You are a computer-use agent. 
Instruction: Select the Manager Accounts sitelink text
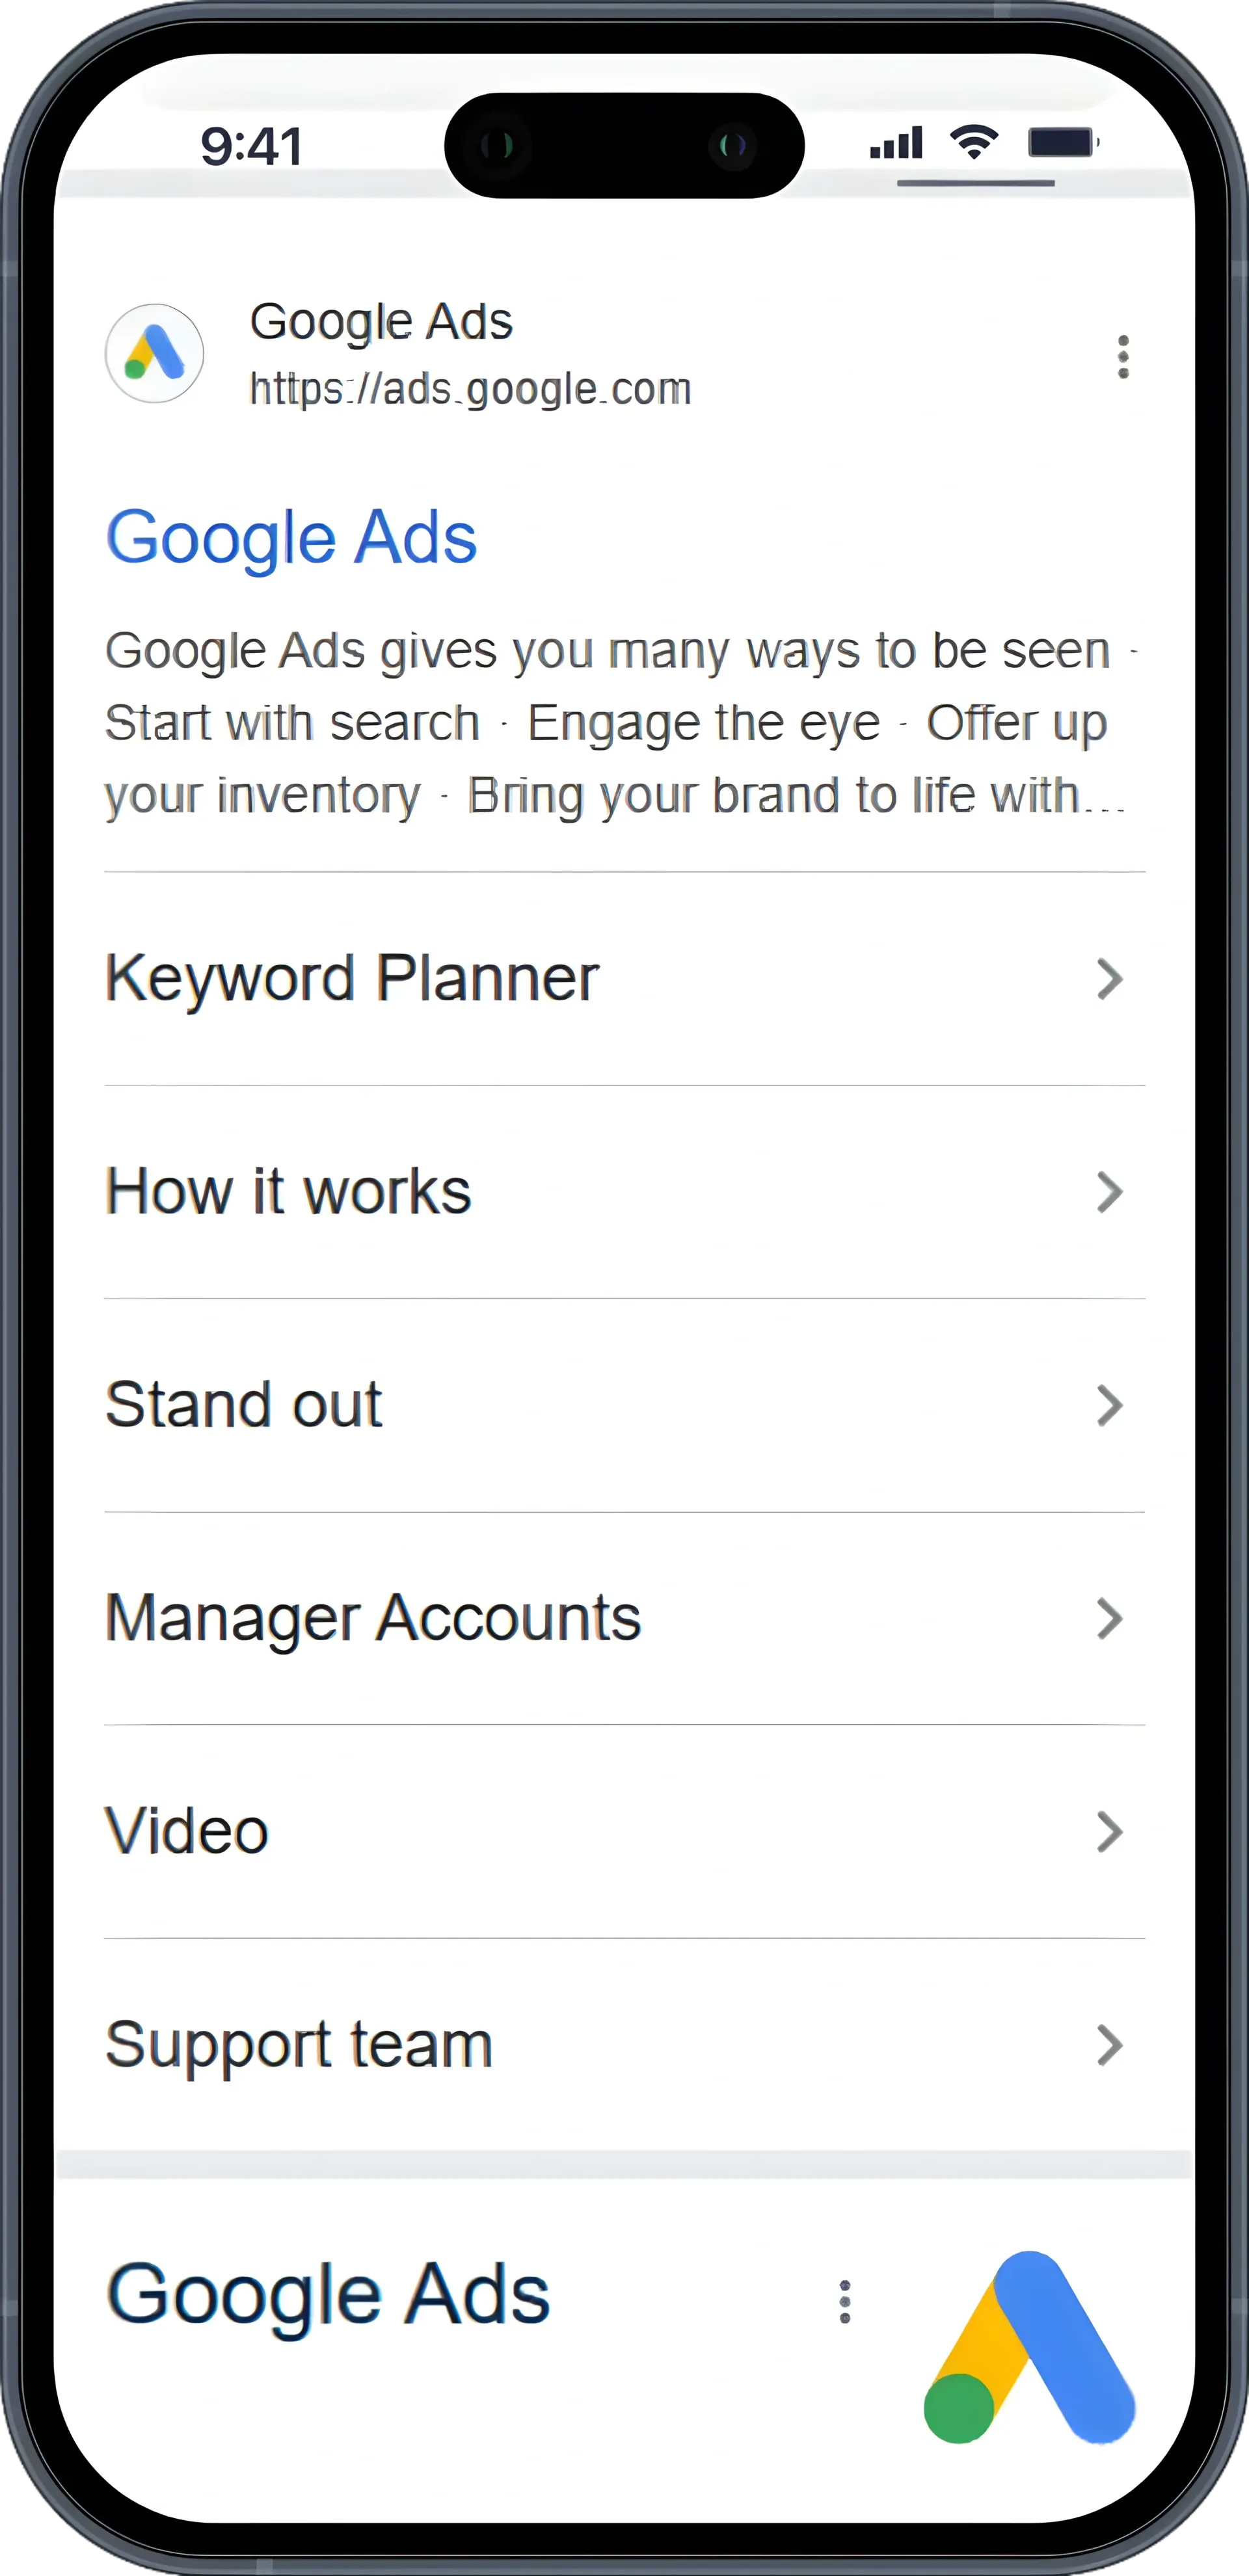pyautogui.click(x=373, y=1618)
